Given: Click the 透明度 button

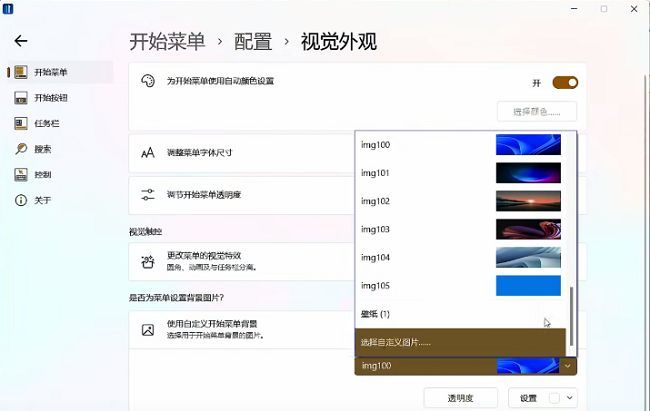Looking at the screenshot, I should tap(461, 398).
